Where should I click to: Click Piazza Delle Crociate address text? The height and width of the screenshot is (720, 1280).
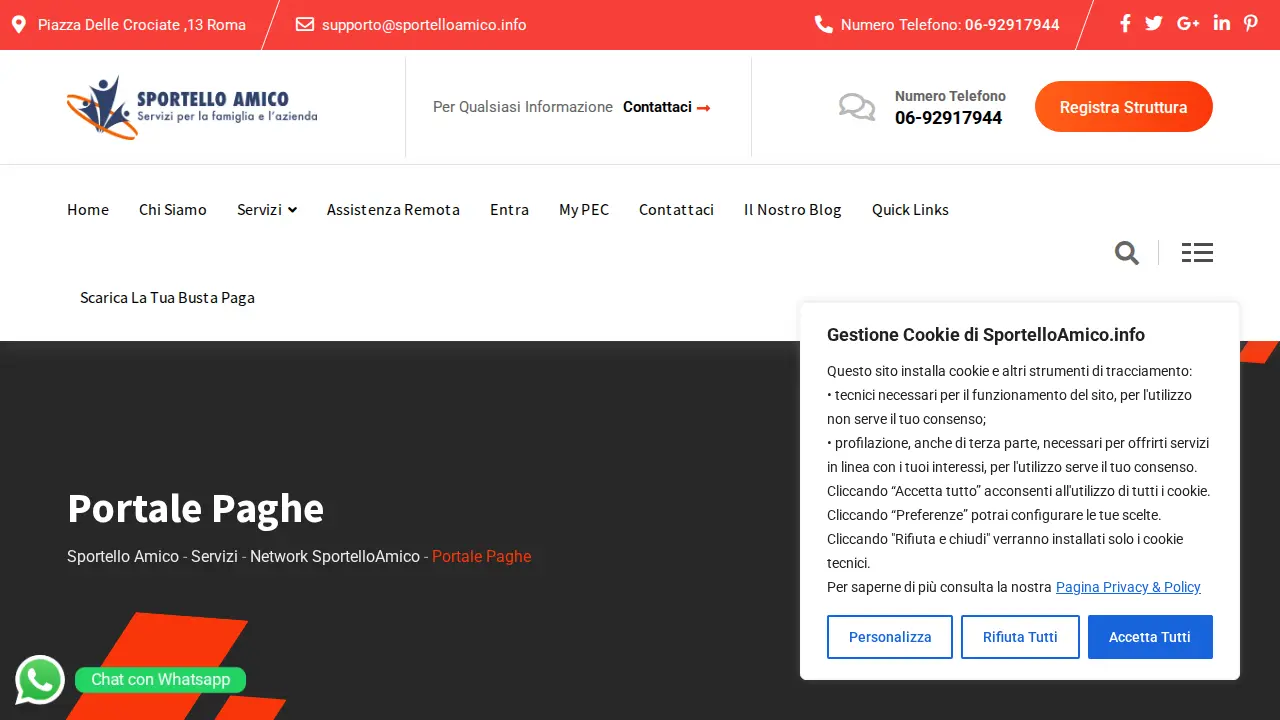(x=142, y=25)
